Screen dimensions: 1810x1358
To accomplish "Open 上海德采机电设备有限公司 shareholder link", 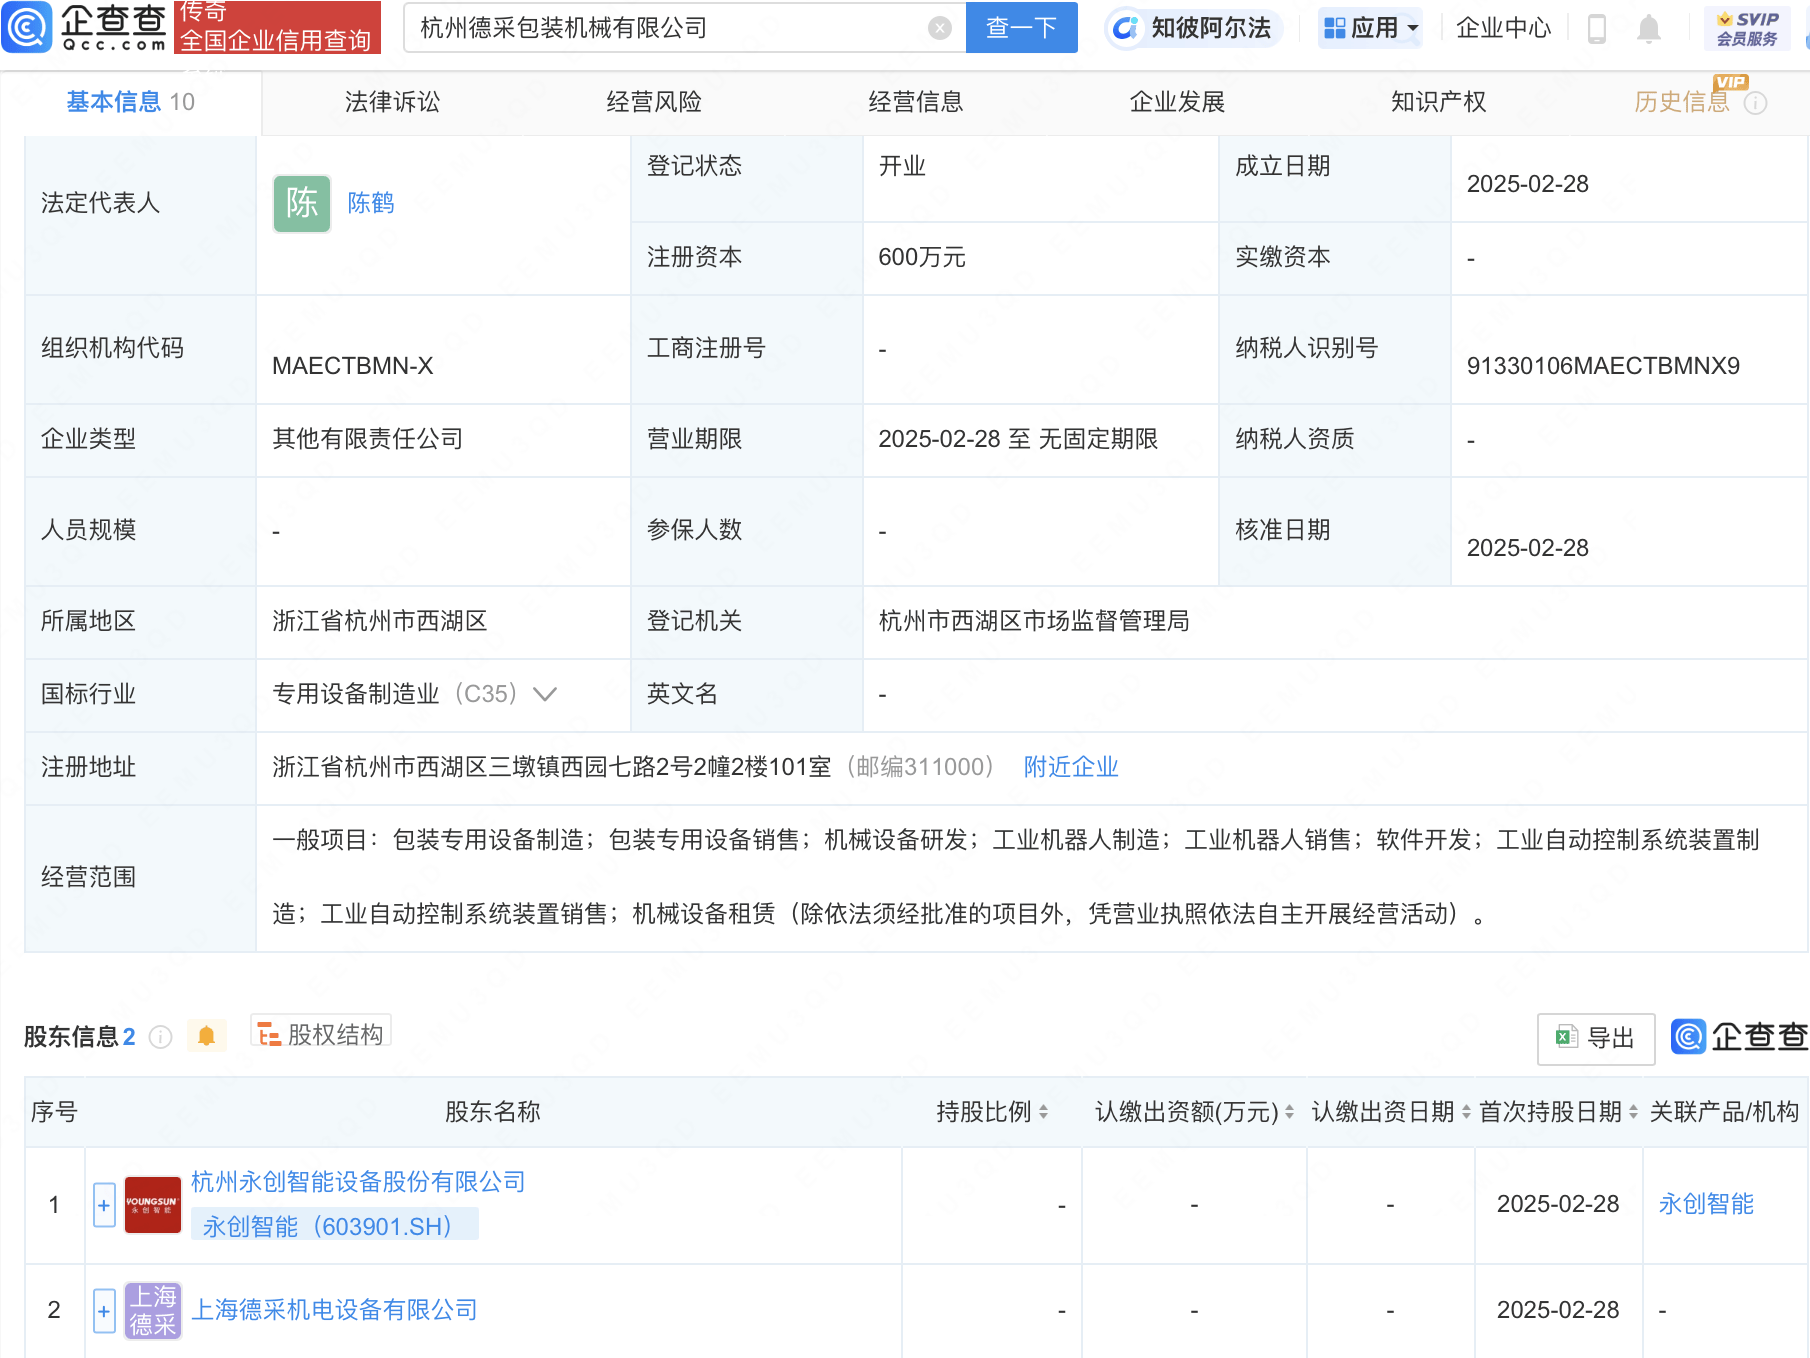I will point(334,1310).
